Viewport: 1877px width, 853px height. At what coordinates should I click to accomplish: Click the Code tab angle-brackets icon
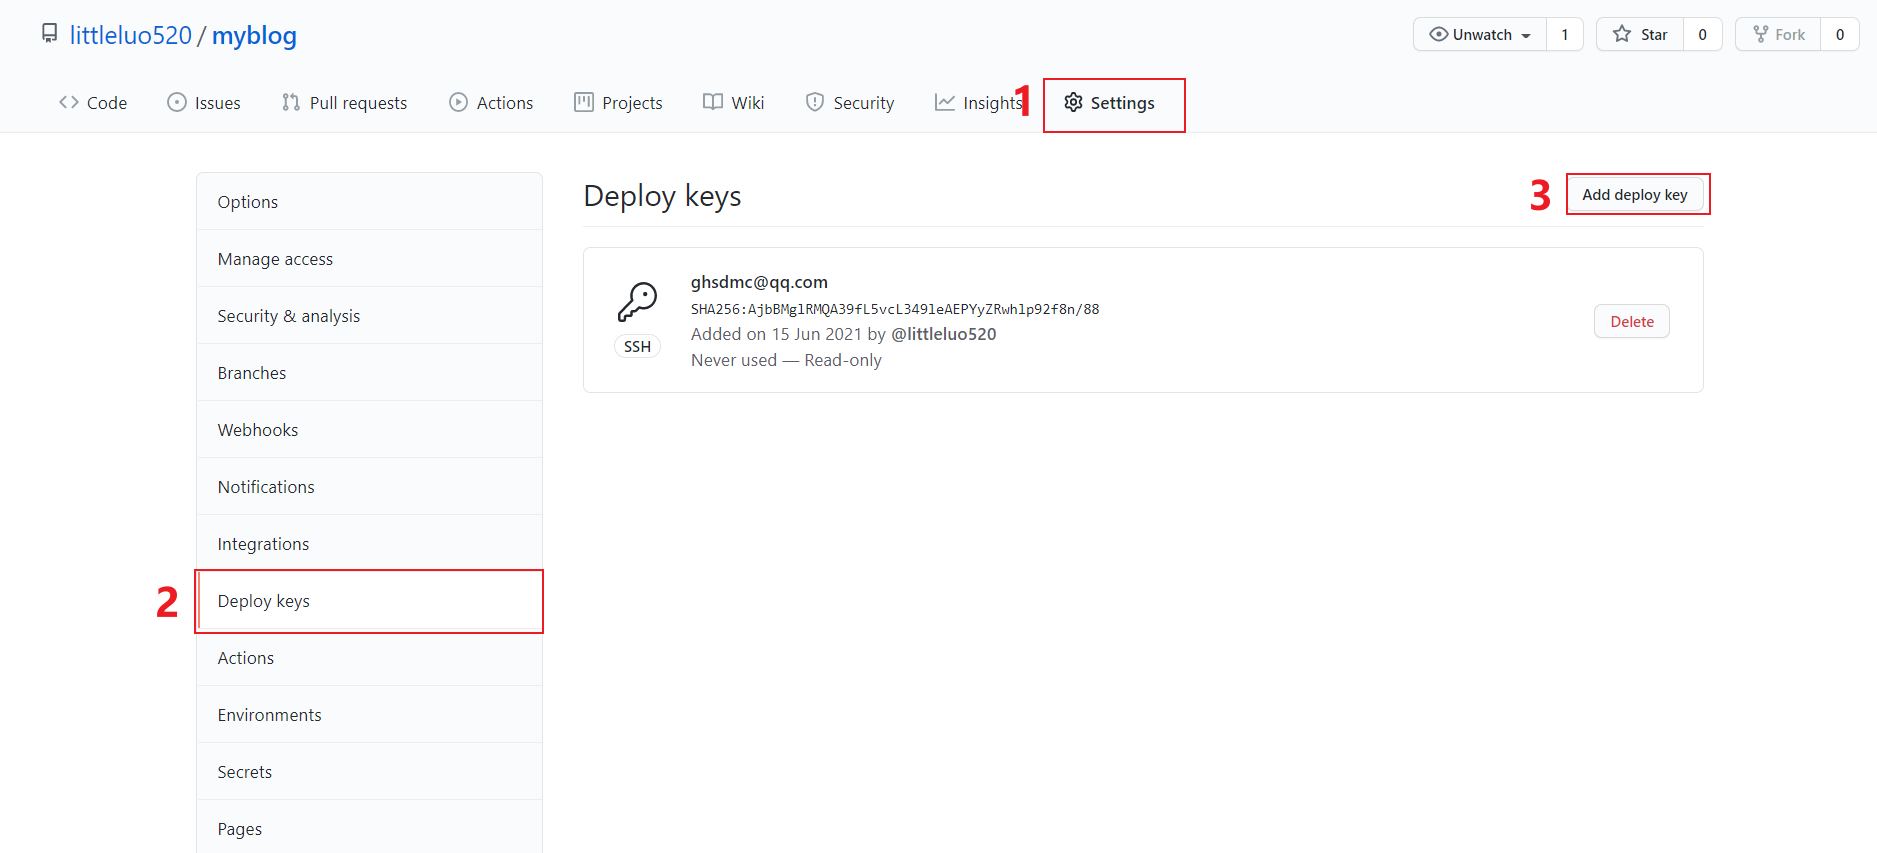[x=69, y=102]
